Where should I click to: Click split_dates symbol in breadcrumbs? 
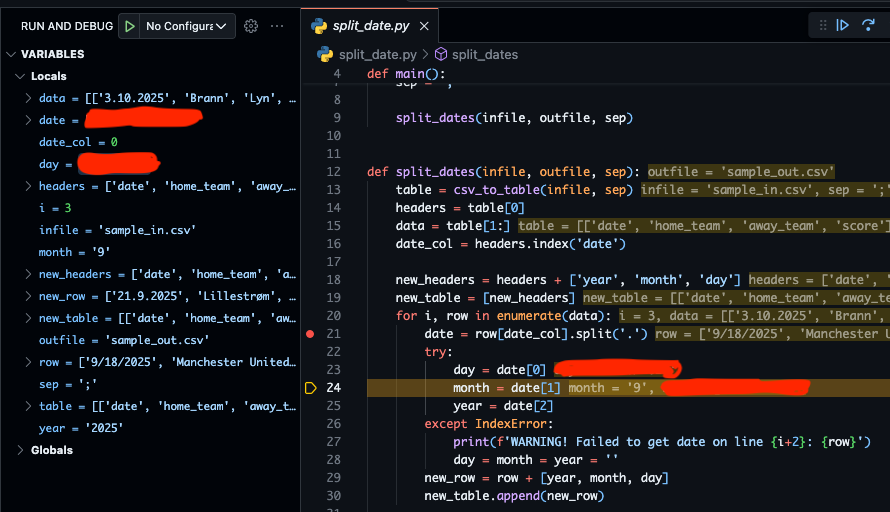[x=484, y=54]
